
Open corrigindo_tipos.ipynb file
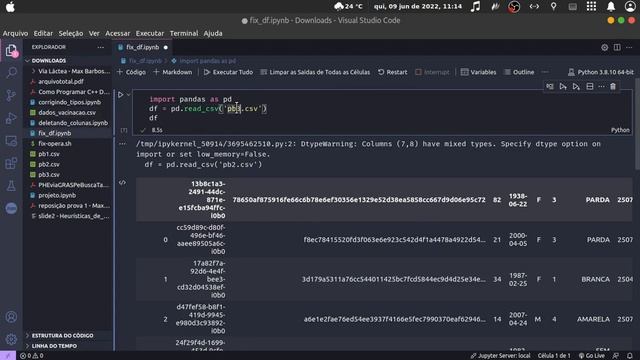click(x=69, y=102)
